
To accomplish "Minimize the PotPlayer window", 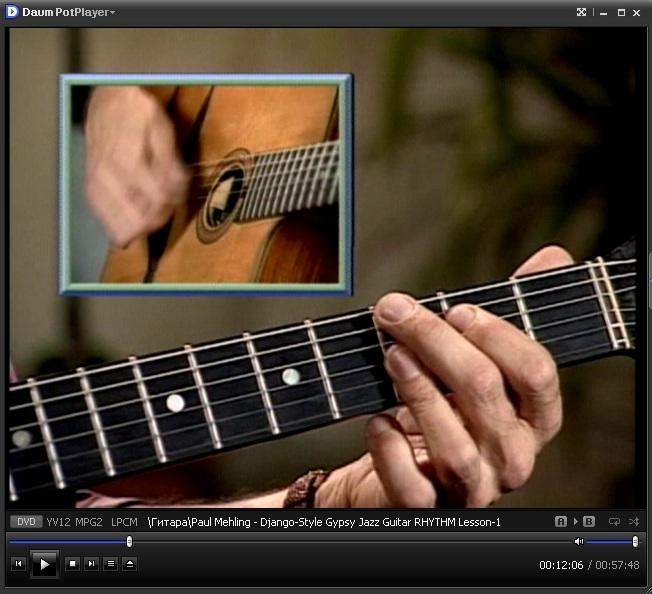I will [603, 13].
